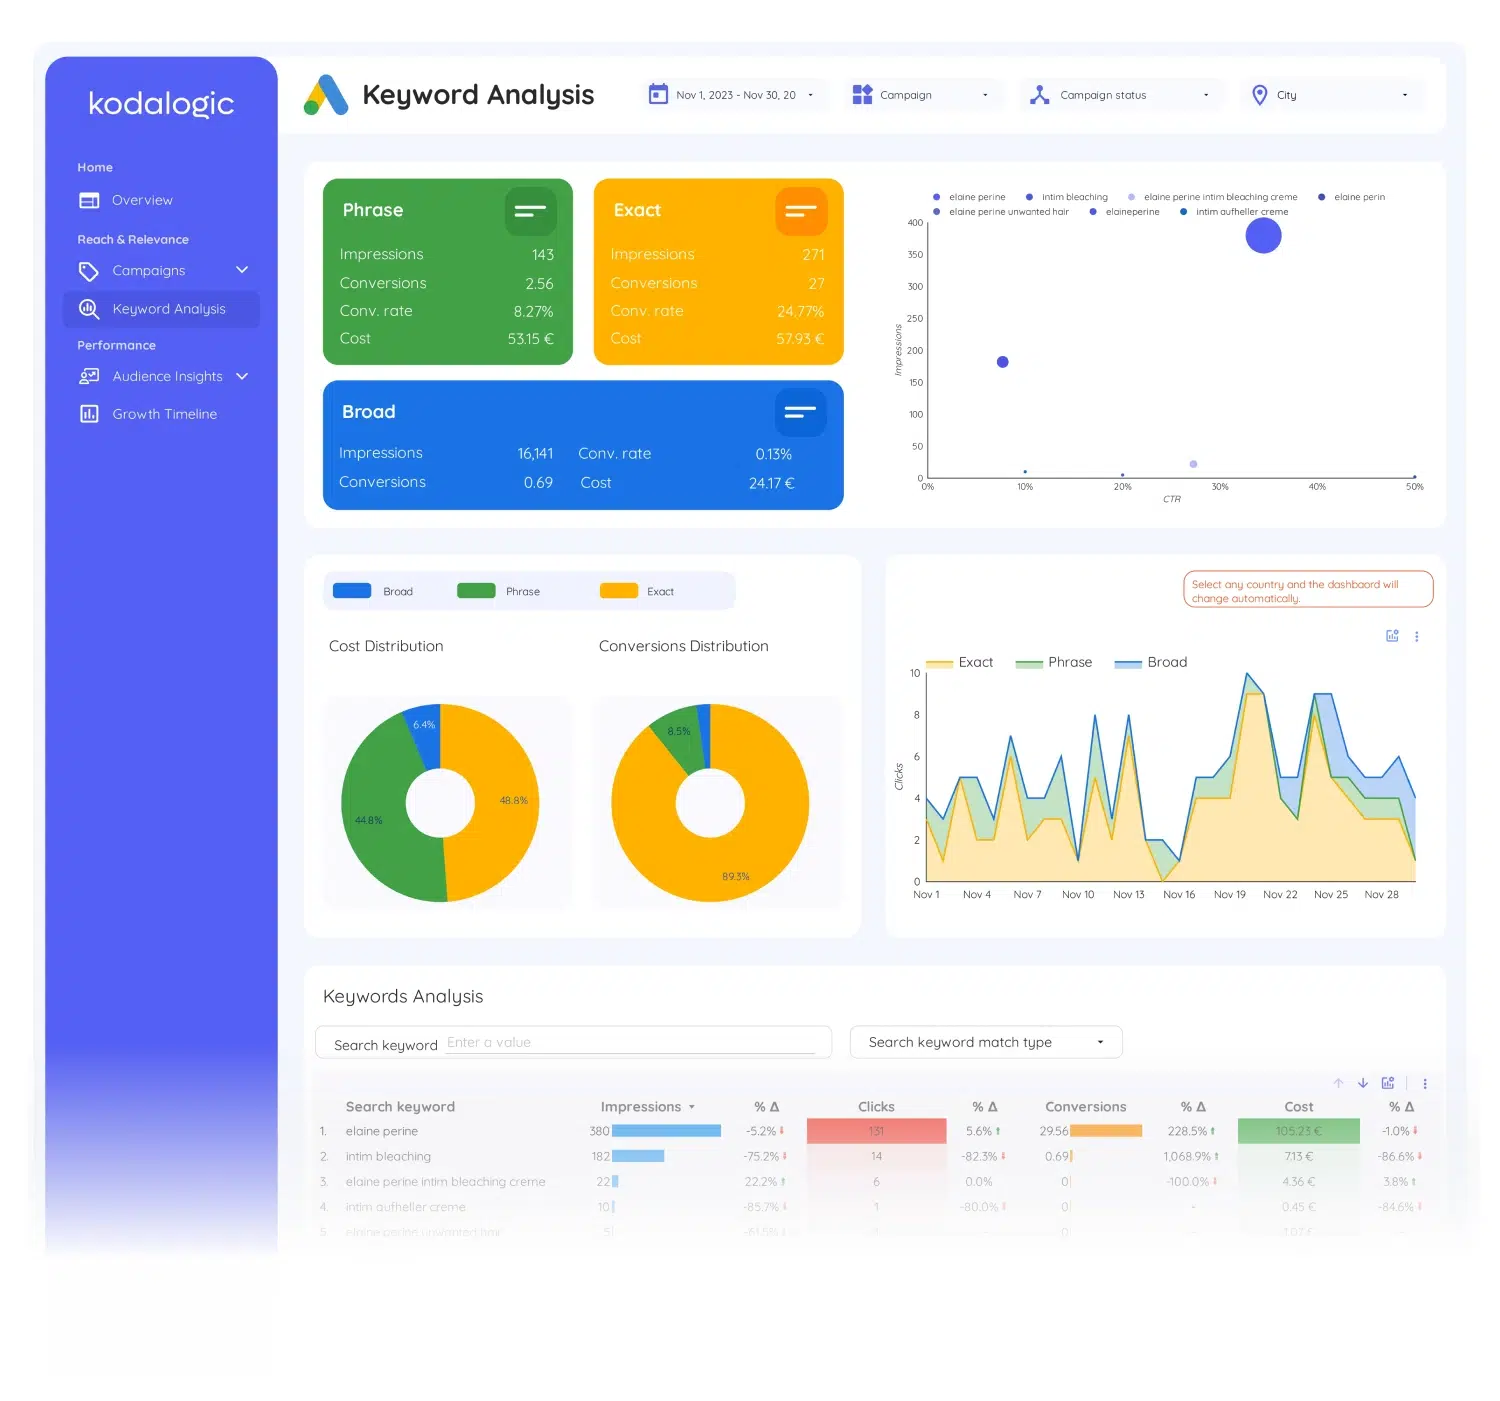
Task: Click the chart export icon above clicks chart
Action: pyautogui.click(x=1392, y=636)
